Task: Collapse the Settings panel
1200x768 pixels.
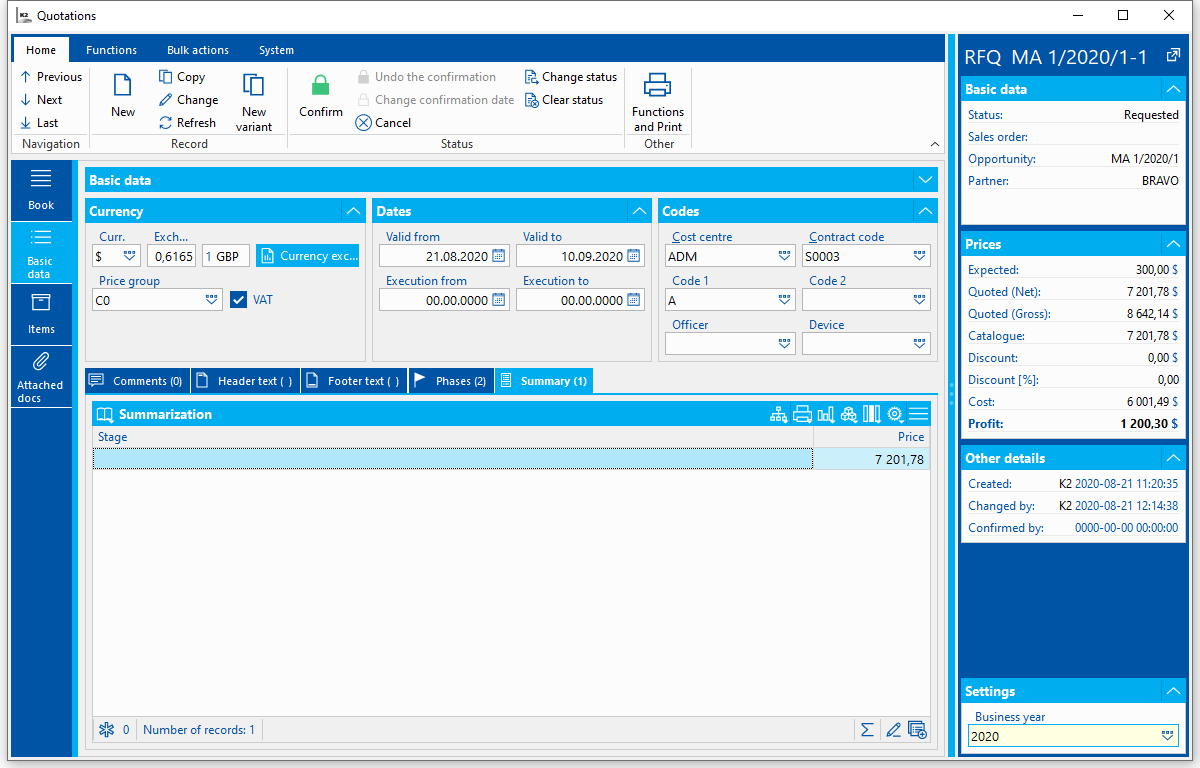Action: [1173, 691]
